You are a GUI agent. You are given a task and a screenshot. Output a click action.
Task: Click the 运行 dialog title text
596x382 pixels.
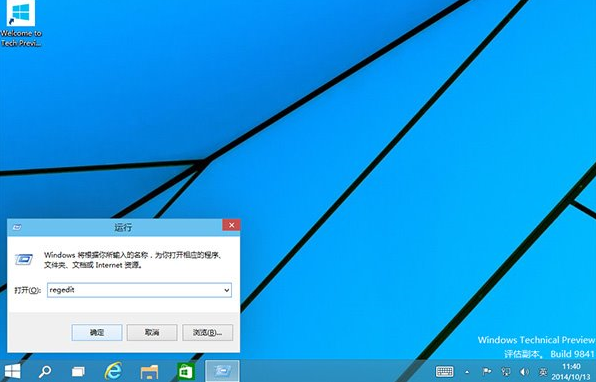(x=123, y=227)
